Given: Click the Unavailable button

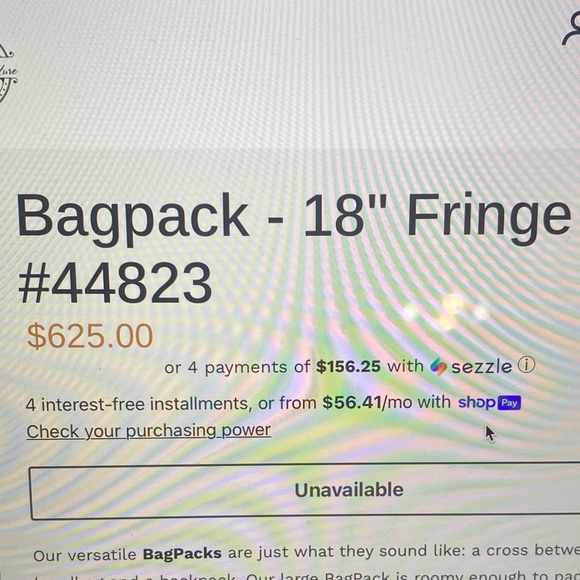Looking at the screenshot, I should coord(306,490).
